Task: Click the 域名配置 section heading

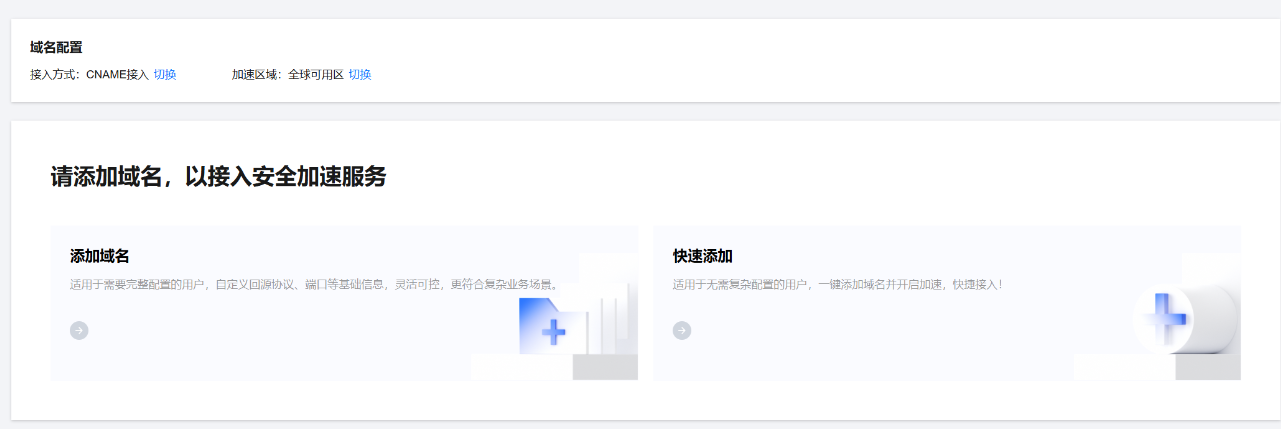Action: [56, 47]
